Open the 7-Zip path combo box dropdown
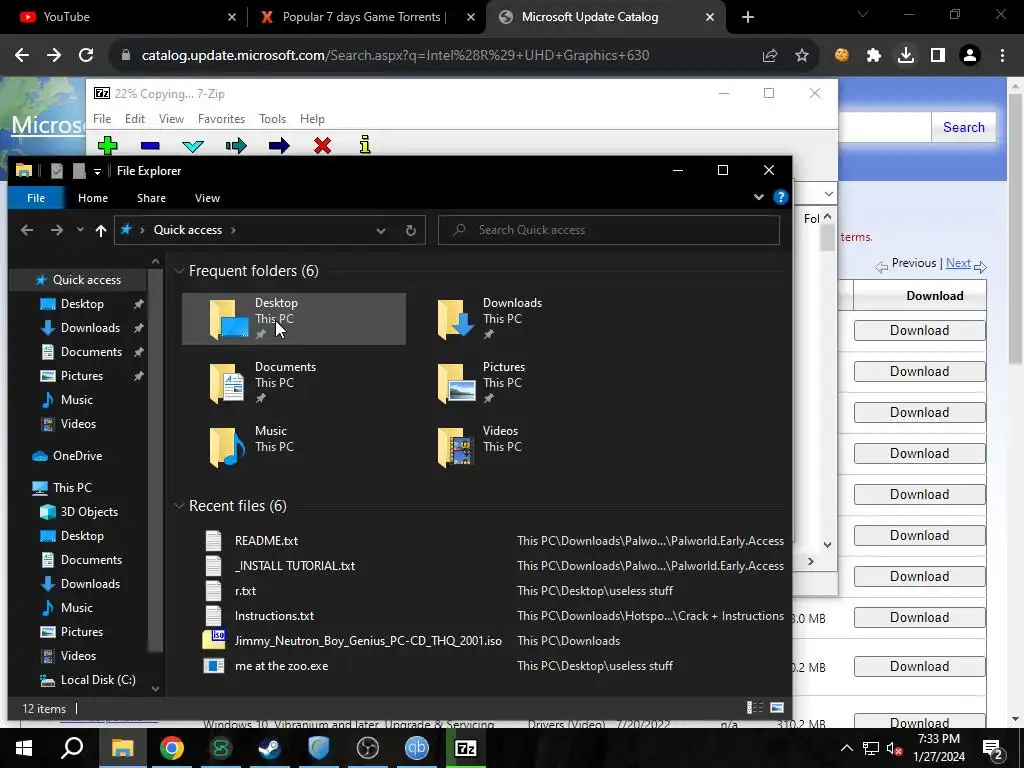Screen dimensions: 1024x768 (x=828, y=194)
